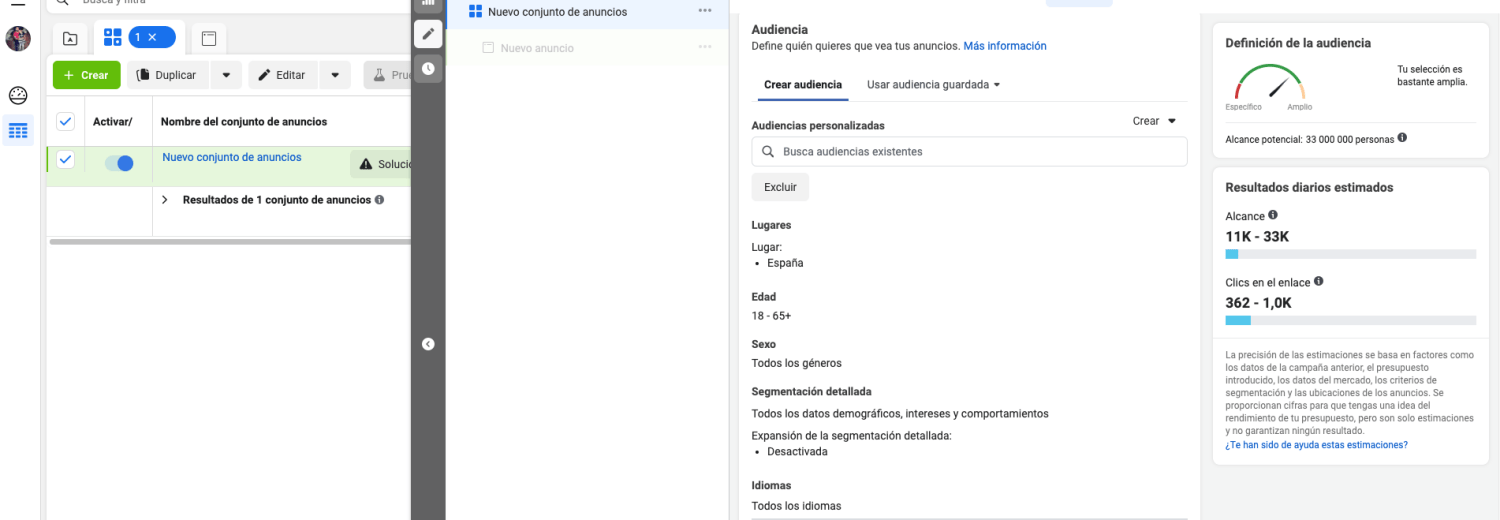The width and height of the screenshot is (1500, 520).
Task: Switch off the ad set active toggle
Action: point(119,163)
